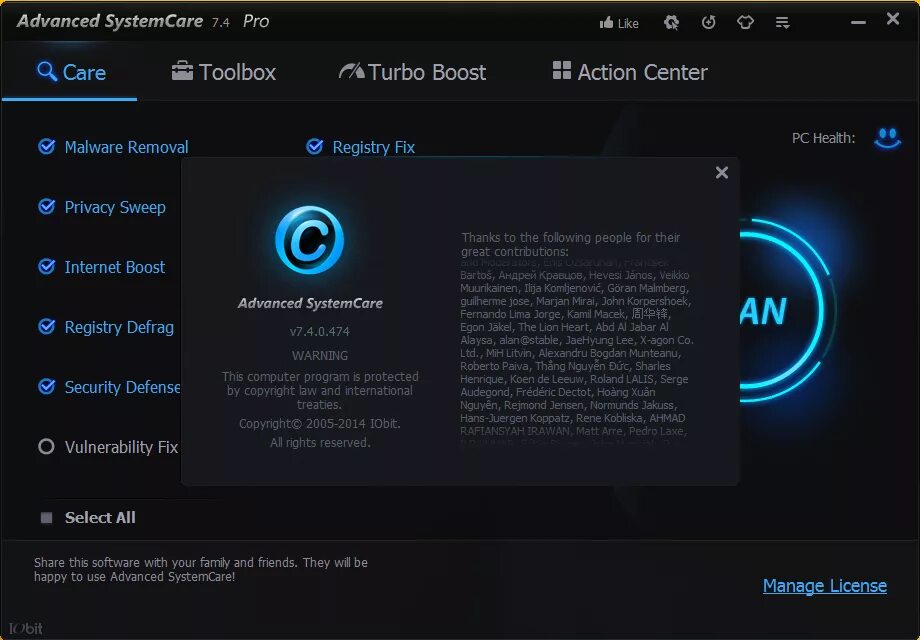
Task: Open the Action Center tab
Action: (x=630, y=72)
